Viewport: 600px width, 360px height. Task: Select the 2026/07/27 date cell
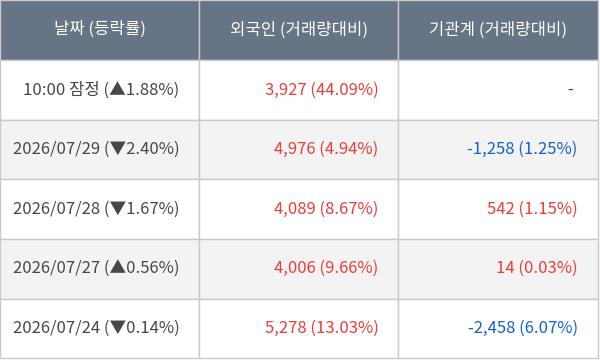[56, 267]
